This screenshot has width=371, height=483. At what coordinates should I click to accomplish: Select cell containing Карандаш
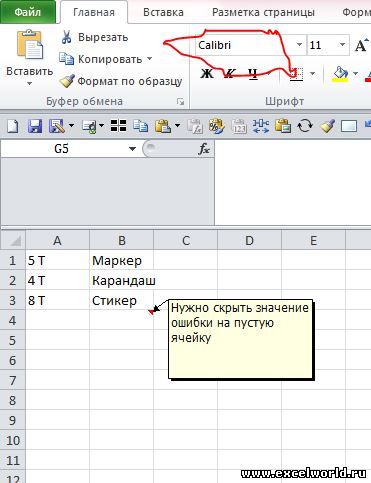click(122, 280)
